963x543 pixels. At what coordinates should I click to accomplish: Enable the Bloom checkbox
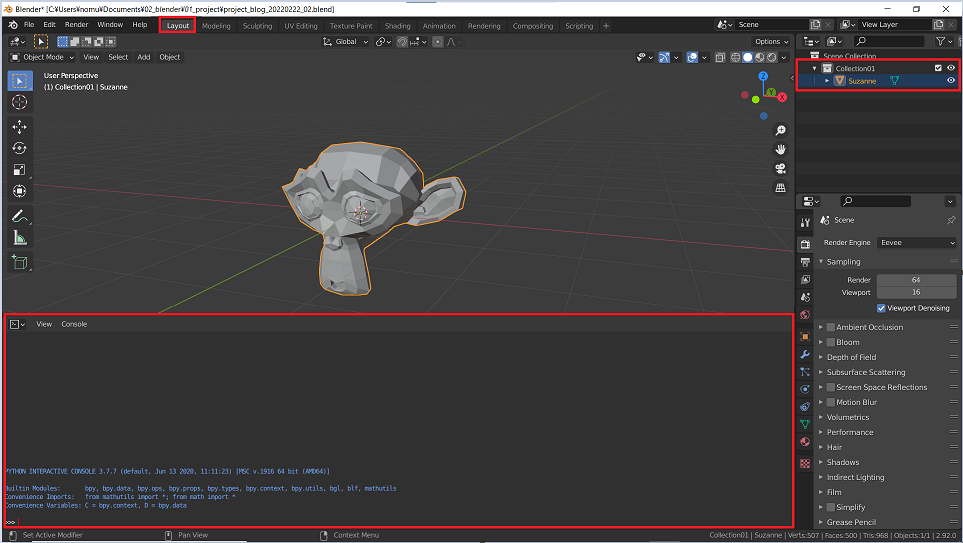click(830, 342)
